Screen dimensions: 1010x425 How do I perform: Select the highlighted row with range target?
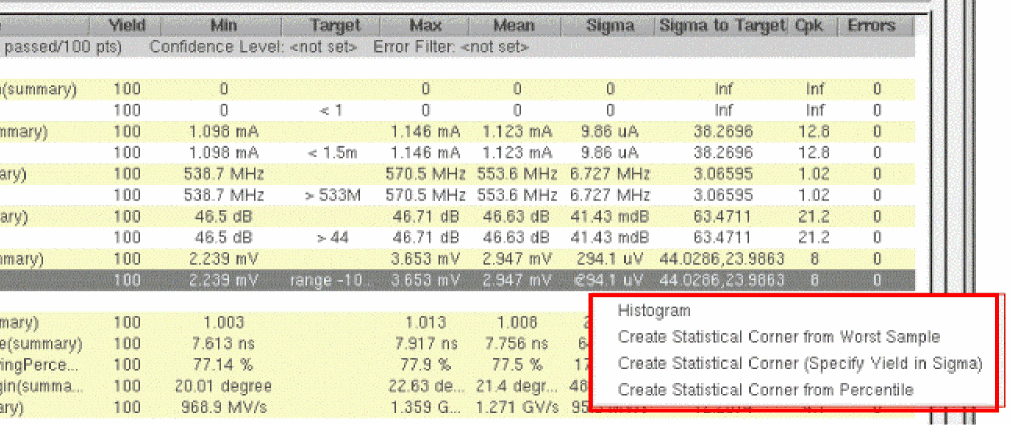tap(457, 280)
